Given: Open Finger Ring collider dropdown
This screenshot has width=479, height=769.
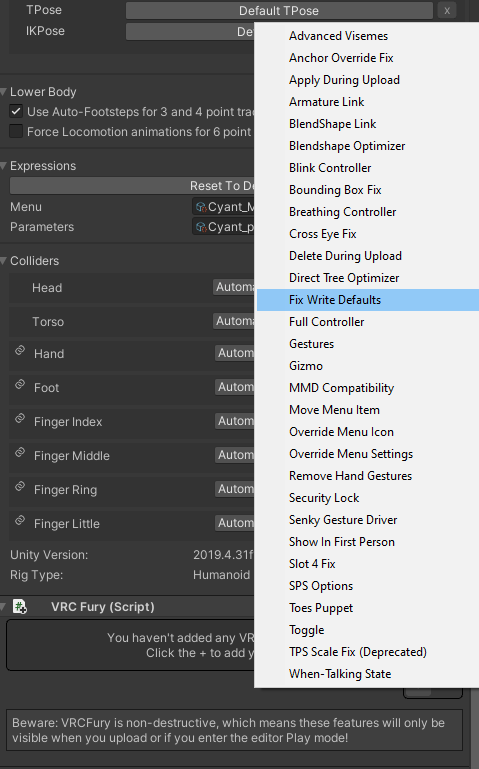Looking at the screenshot, I should 235,488.
